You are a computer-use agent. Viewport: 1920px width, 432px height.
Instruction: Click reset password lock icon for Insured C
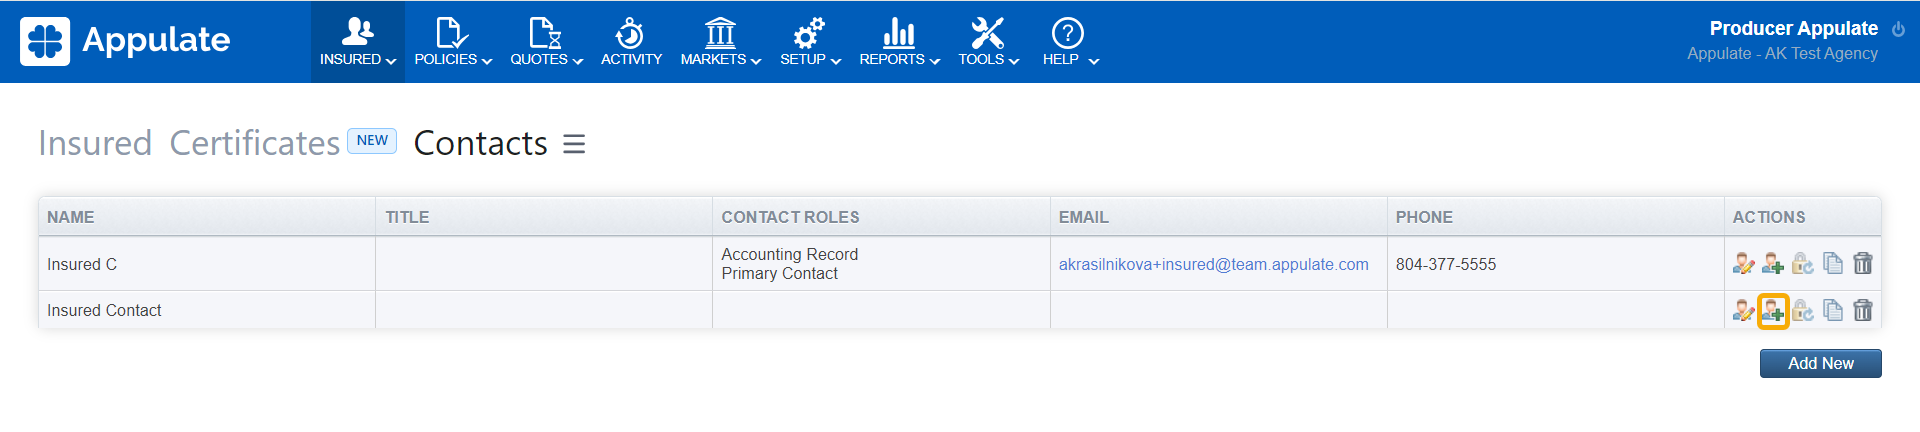pyautogui.click(x=1803, y=264)
